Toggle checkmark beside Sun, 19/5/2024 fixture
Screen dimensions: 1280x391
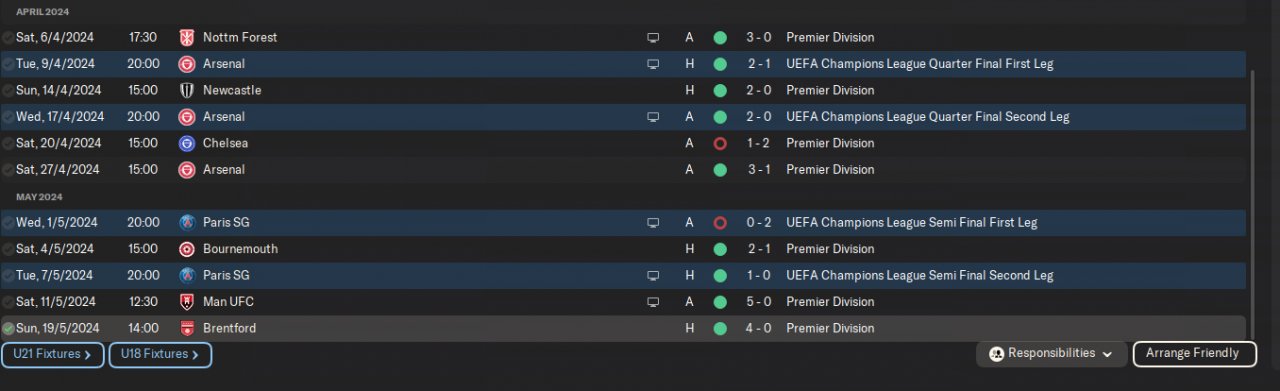(x=8, y=329)
